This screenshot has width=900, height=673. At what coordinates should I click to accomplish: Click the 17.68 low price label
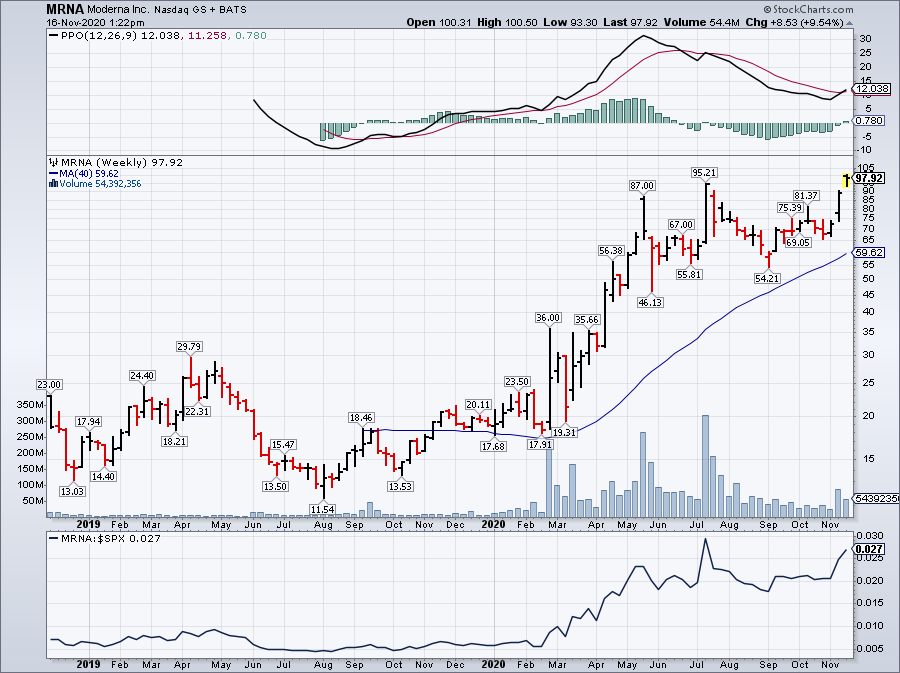(x=494, y=446)
